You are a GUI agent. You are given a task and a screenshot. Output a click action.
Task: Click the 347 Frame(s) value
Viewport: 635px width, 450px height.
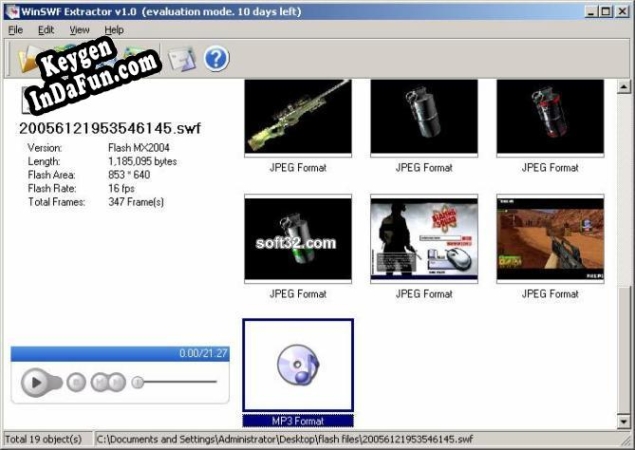(136, 202)
